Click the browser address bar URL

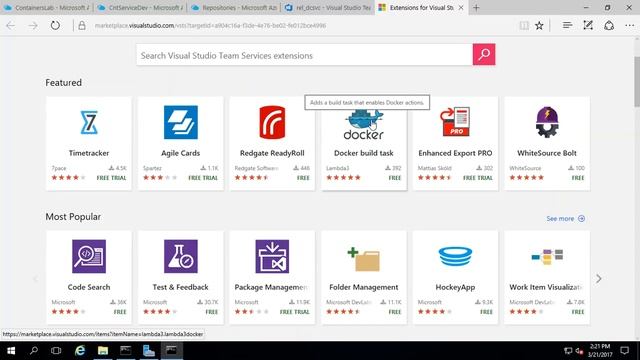pos(210,25)
